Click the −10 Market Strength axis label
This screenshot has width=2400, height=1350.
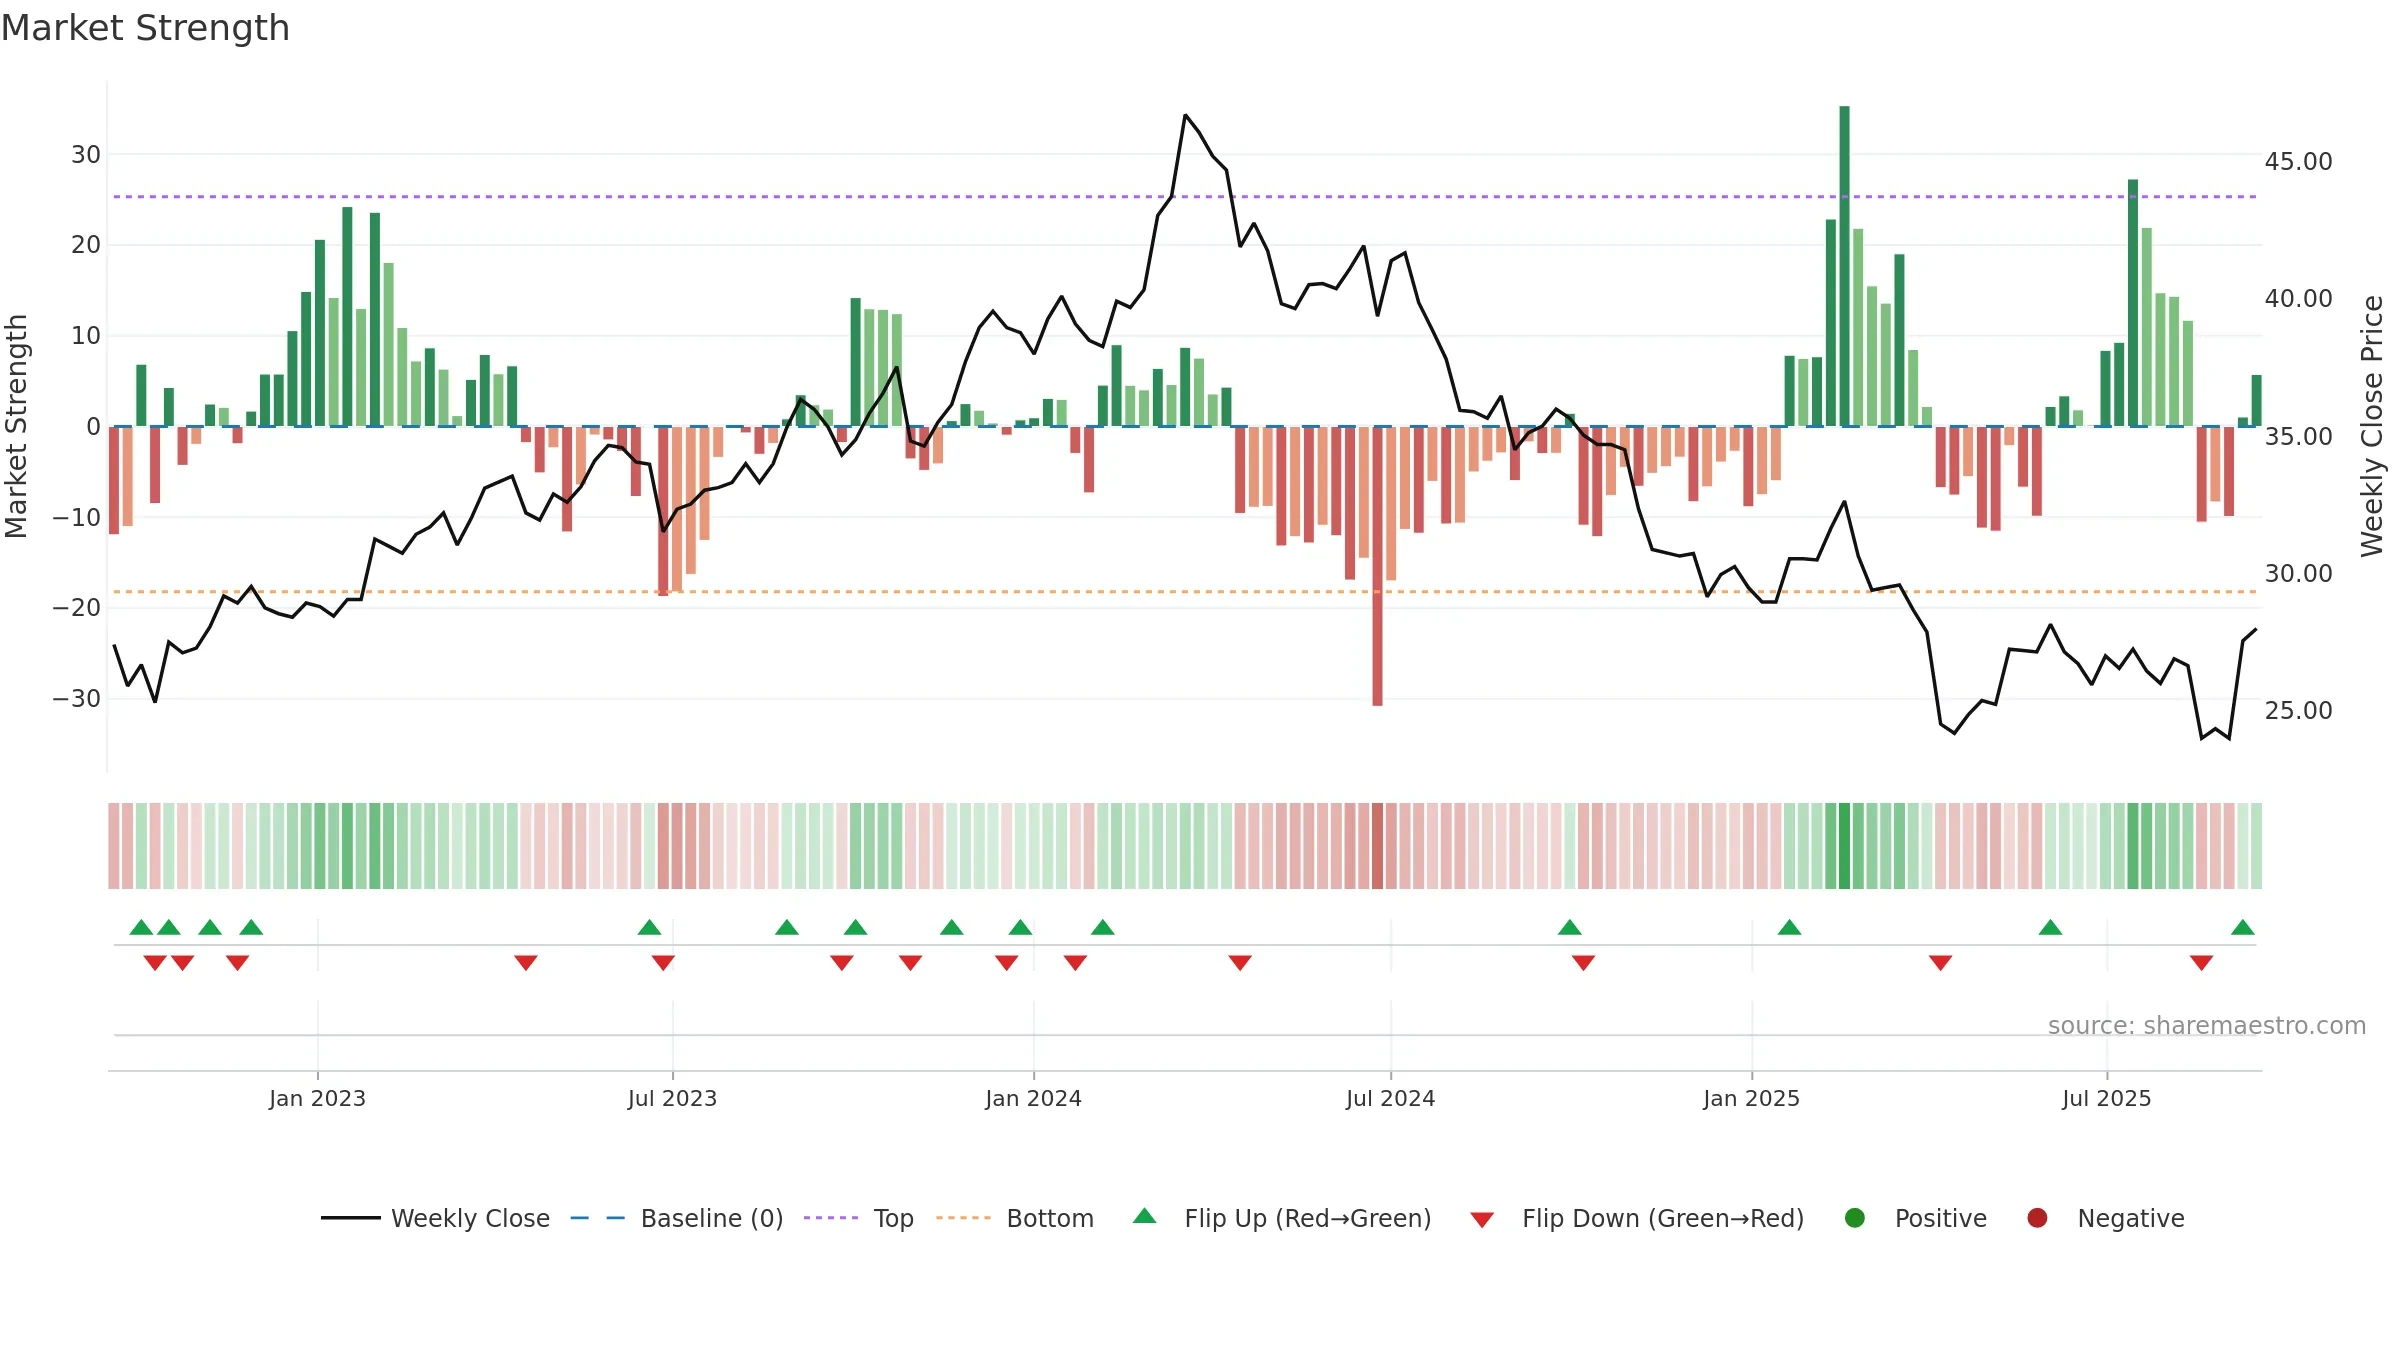tap(76, 518)
